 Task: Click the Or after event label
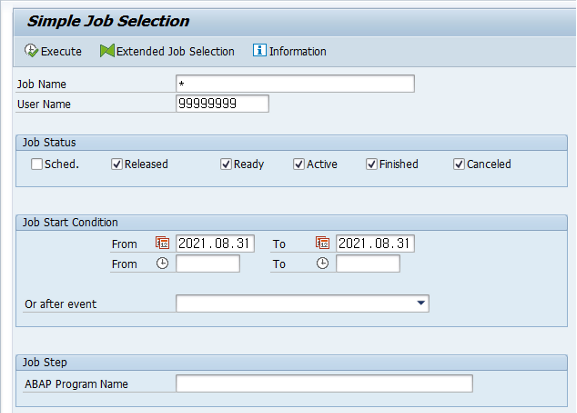point(60,304)
